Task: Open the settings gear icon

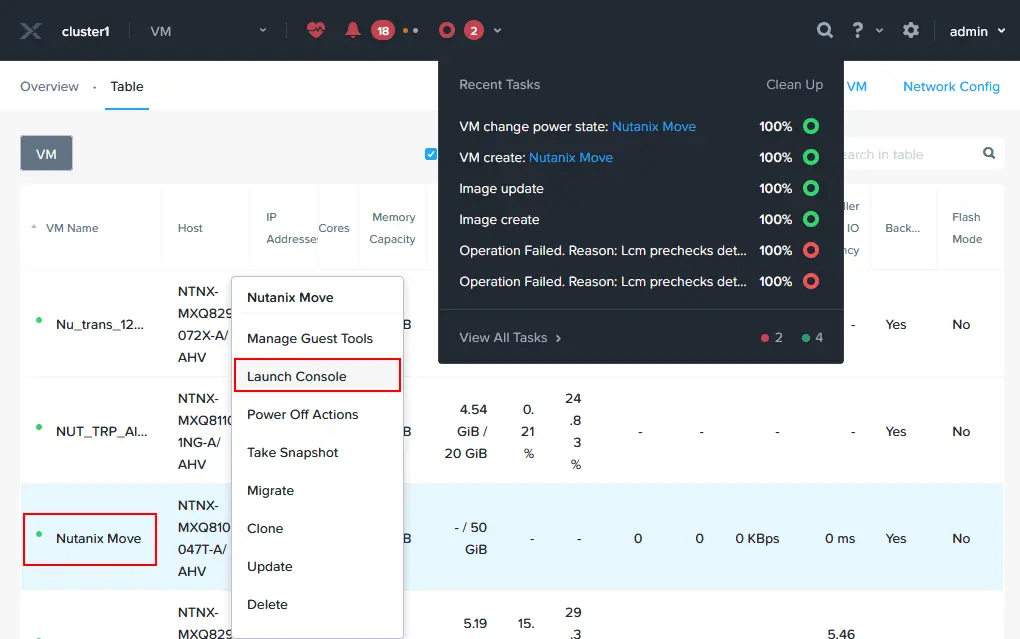Action: pyautogui.click(x=911, y=30)
